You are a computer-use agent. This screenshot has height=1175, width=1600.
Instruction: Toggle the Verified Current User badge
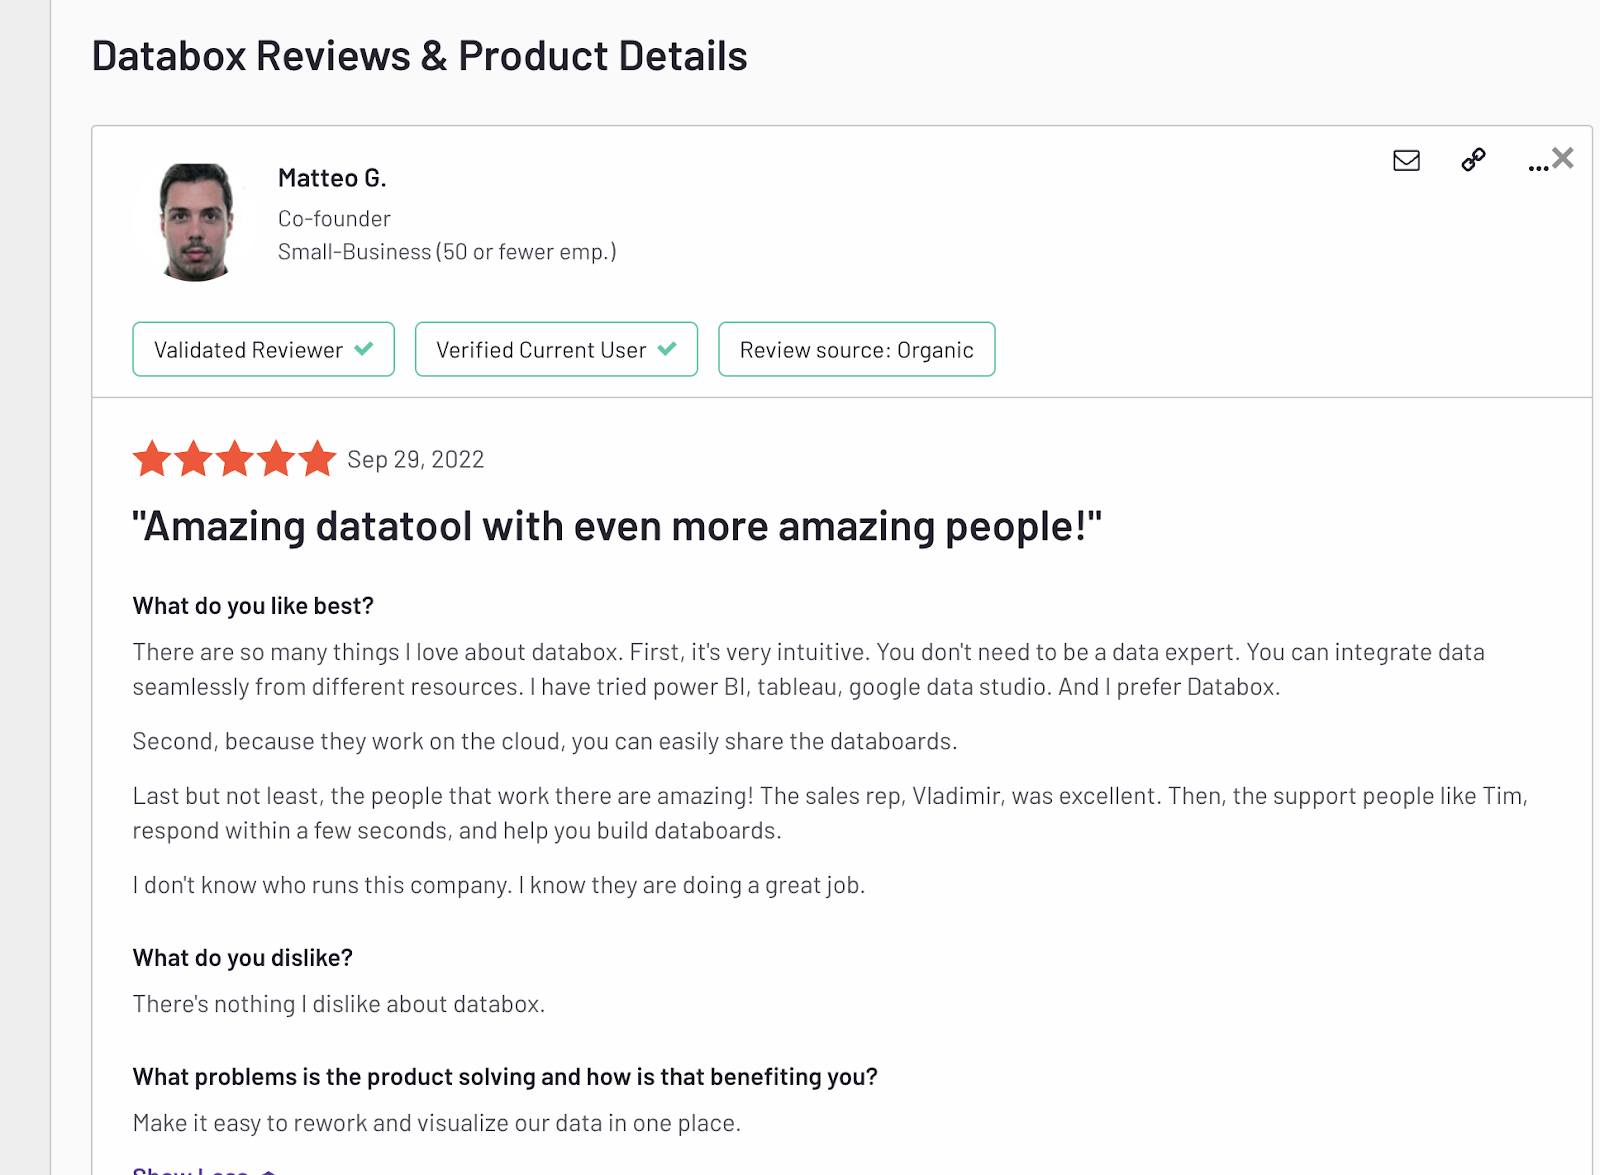pyautogui.click(x=556, y=349)
